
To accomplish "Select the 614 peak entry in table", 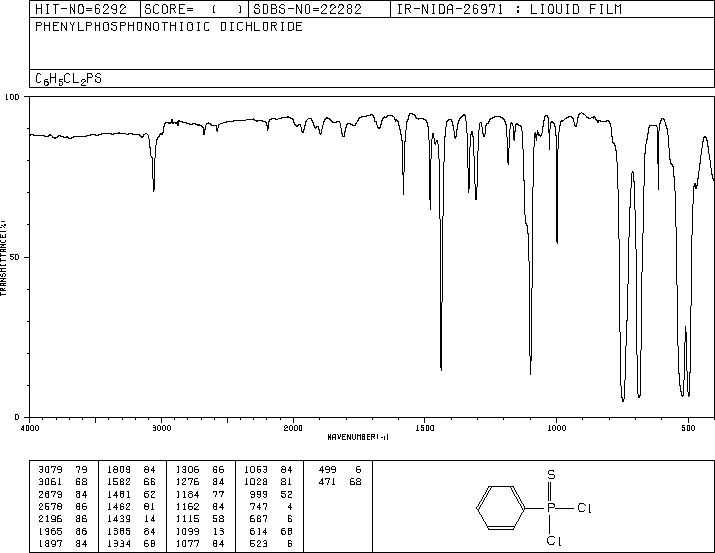I will 259,531.
